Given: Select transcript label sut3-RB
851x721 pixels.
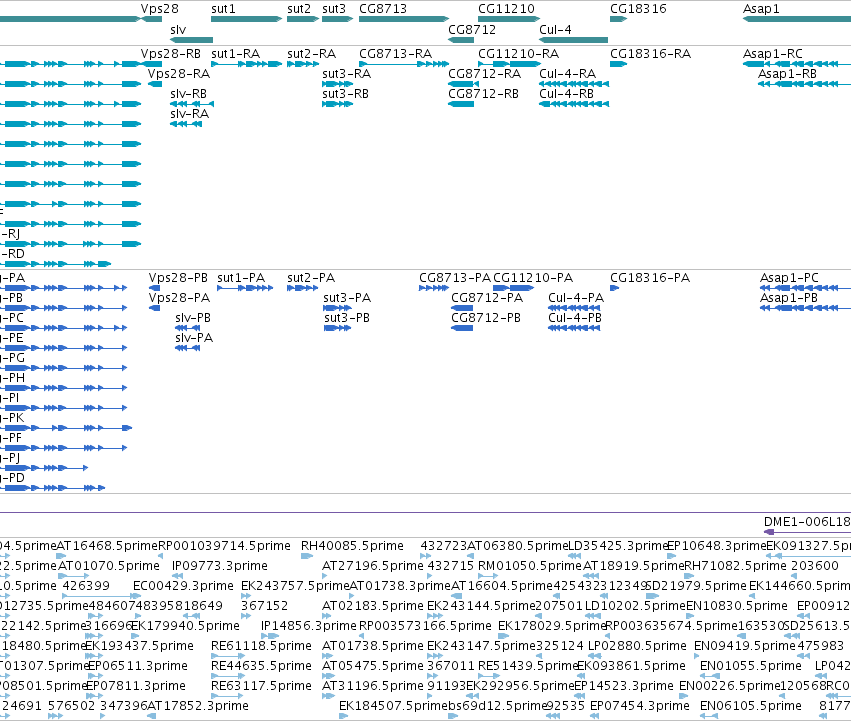Looking at the screenshot, I should click(346, 94).
